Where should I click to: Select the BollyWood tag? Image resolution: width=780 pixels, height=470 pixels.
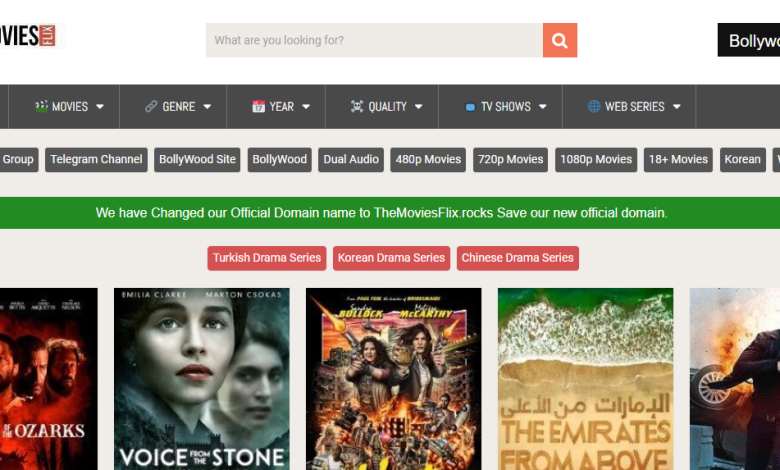(x=280, y=160)
